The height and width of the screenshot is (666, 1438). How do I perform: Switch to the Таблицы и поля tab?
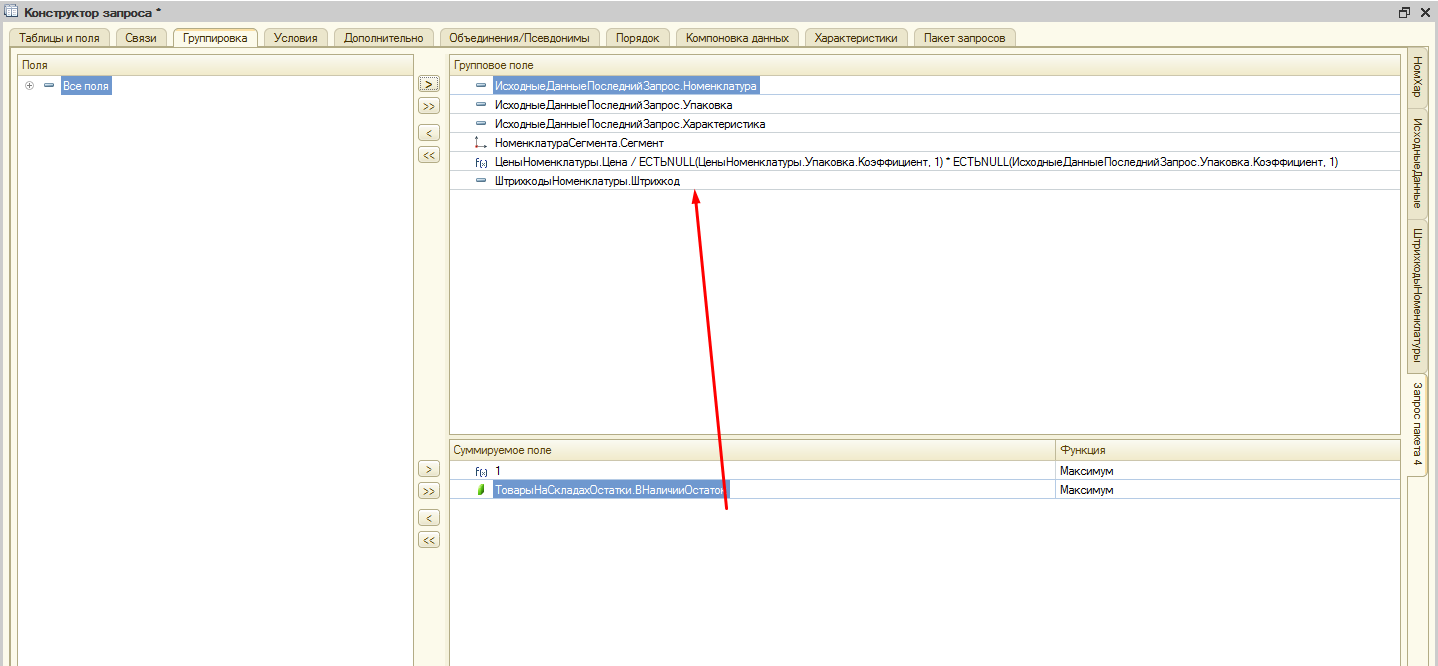point(60,37)
